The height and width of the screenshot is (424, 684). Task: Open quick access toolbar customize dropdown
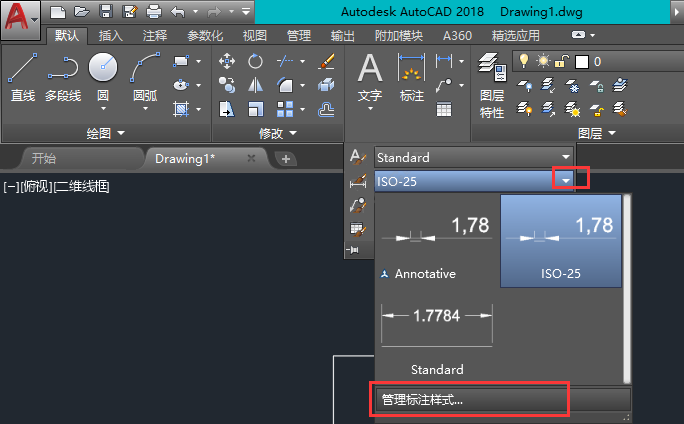[x=246, y=12]
